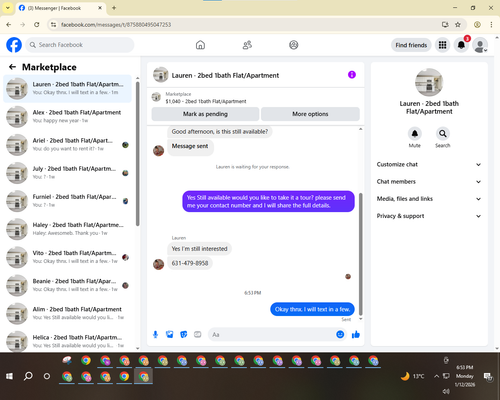The width and height of the screenshot is (500, 400).
Task: Click the Find friends button
Action: coord(411,45)
